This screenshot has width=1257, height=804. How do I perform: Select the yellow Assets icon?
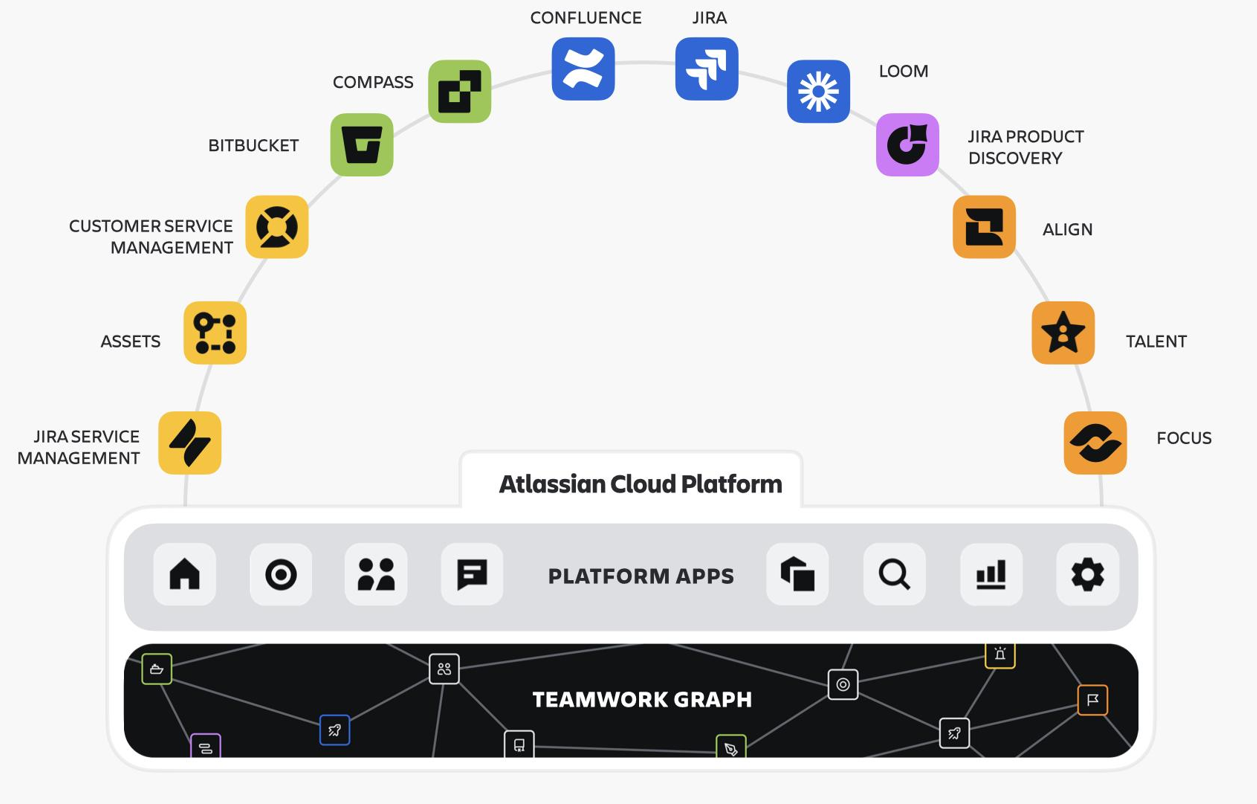pyautogui.click(x=215, y=333)
